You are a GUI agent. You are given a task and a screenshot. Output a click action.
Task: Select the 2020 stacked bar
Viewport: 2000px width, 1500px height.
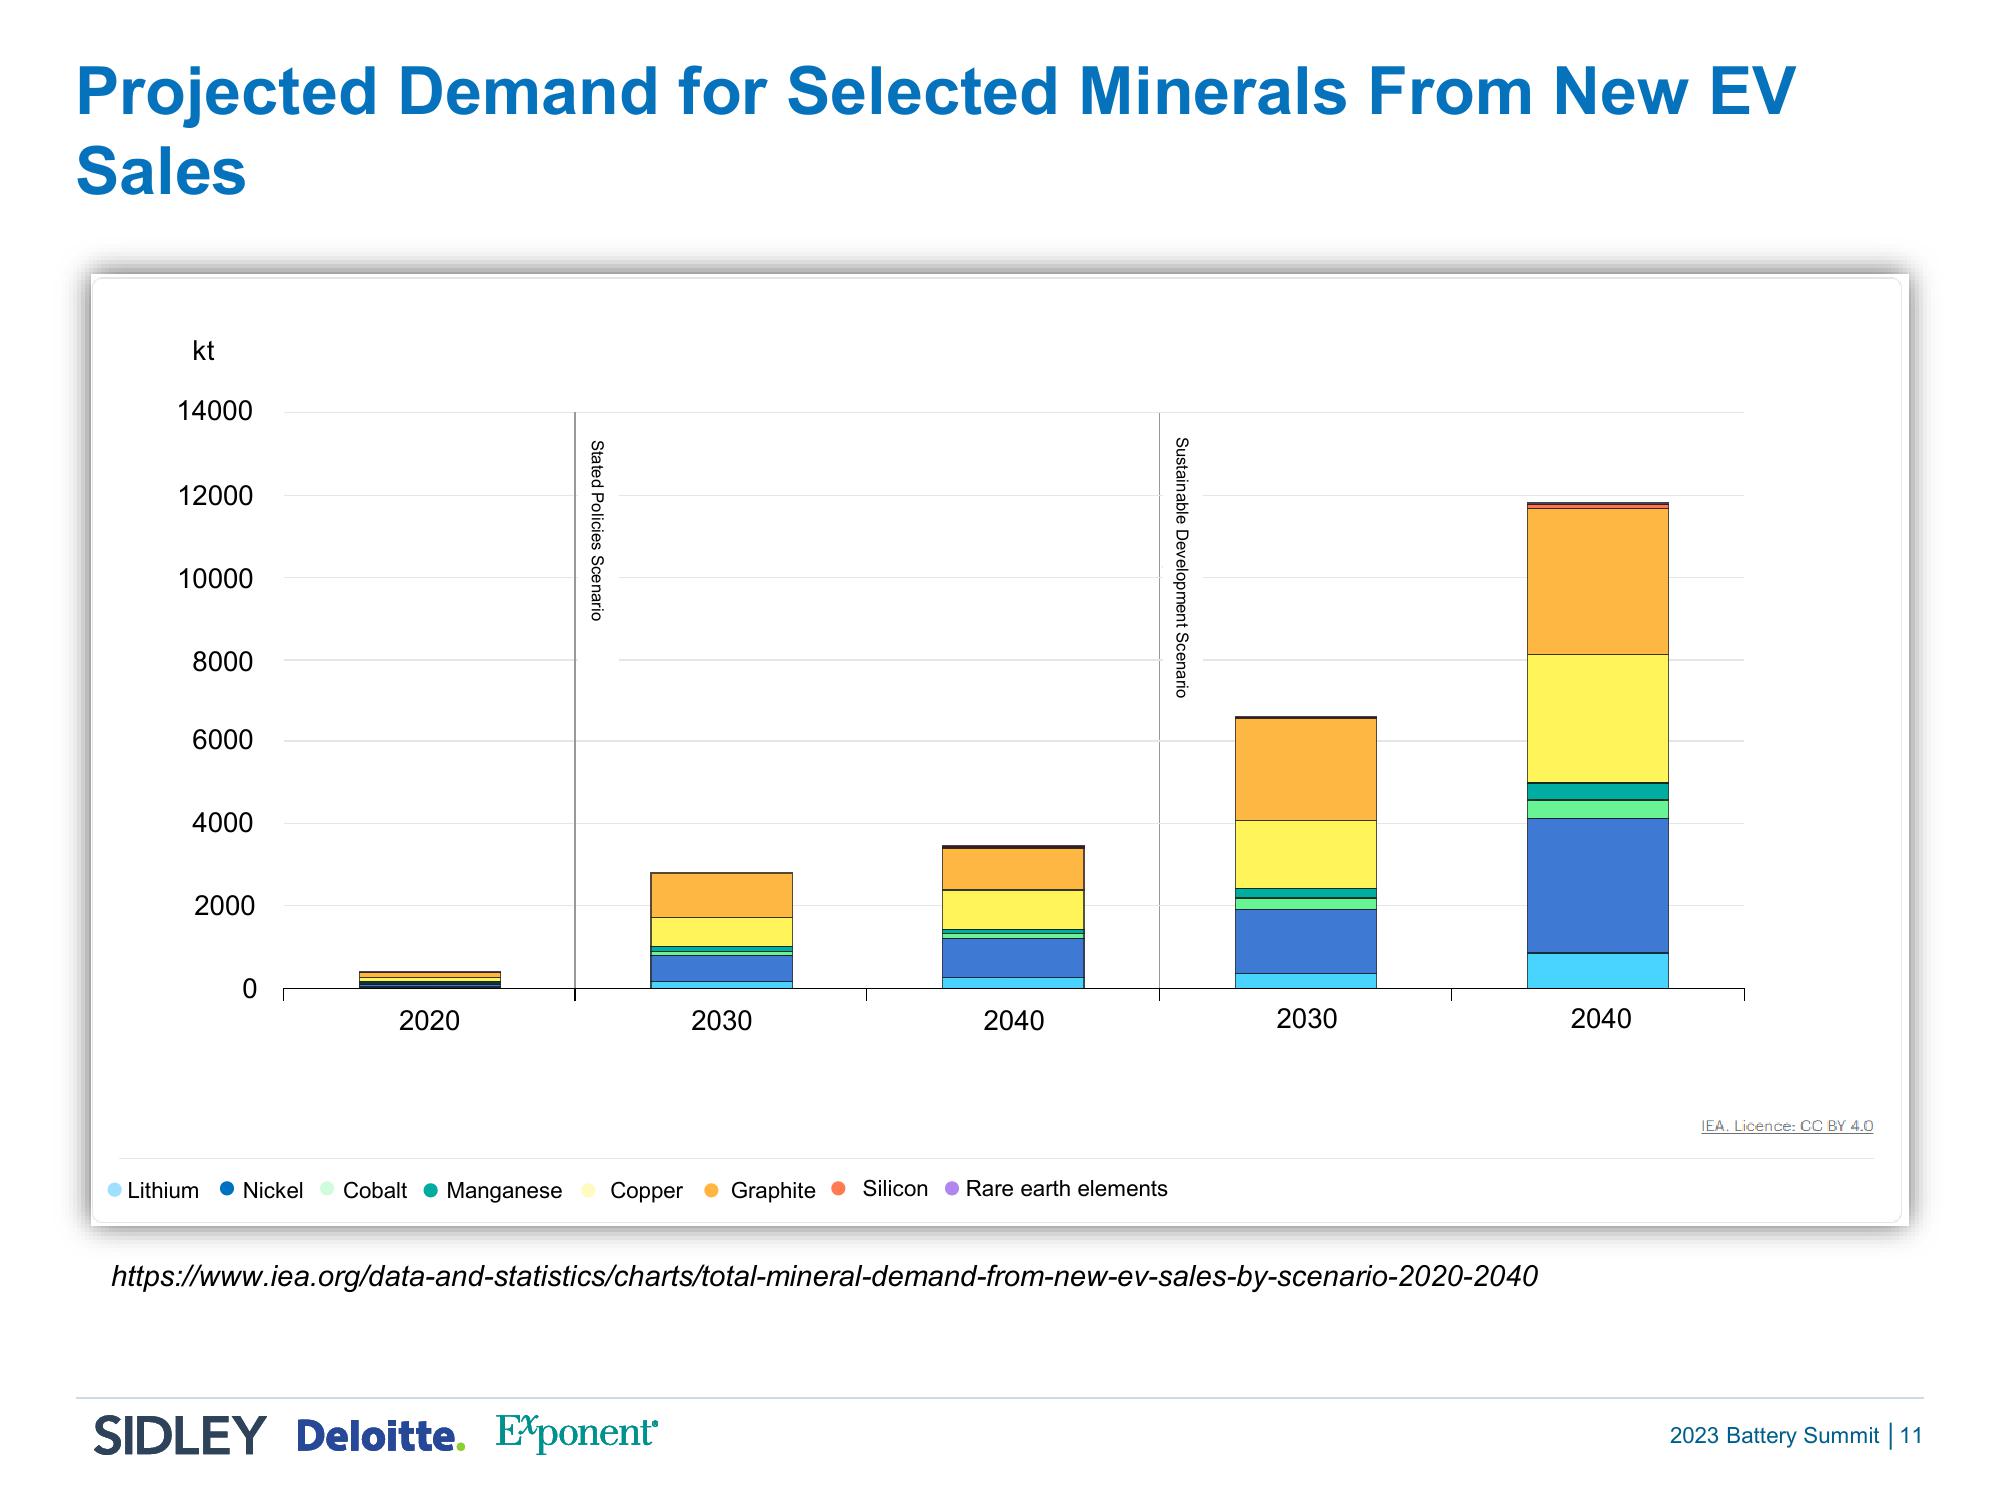430,980
